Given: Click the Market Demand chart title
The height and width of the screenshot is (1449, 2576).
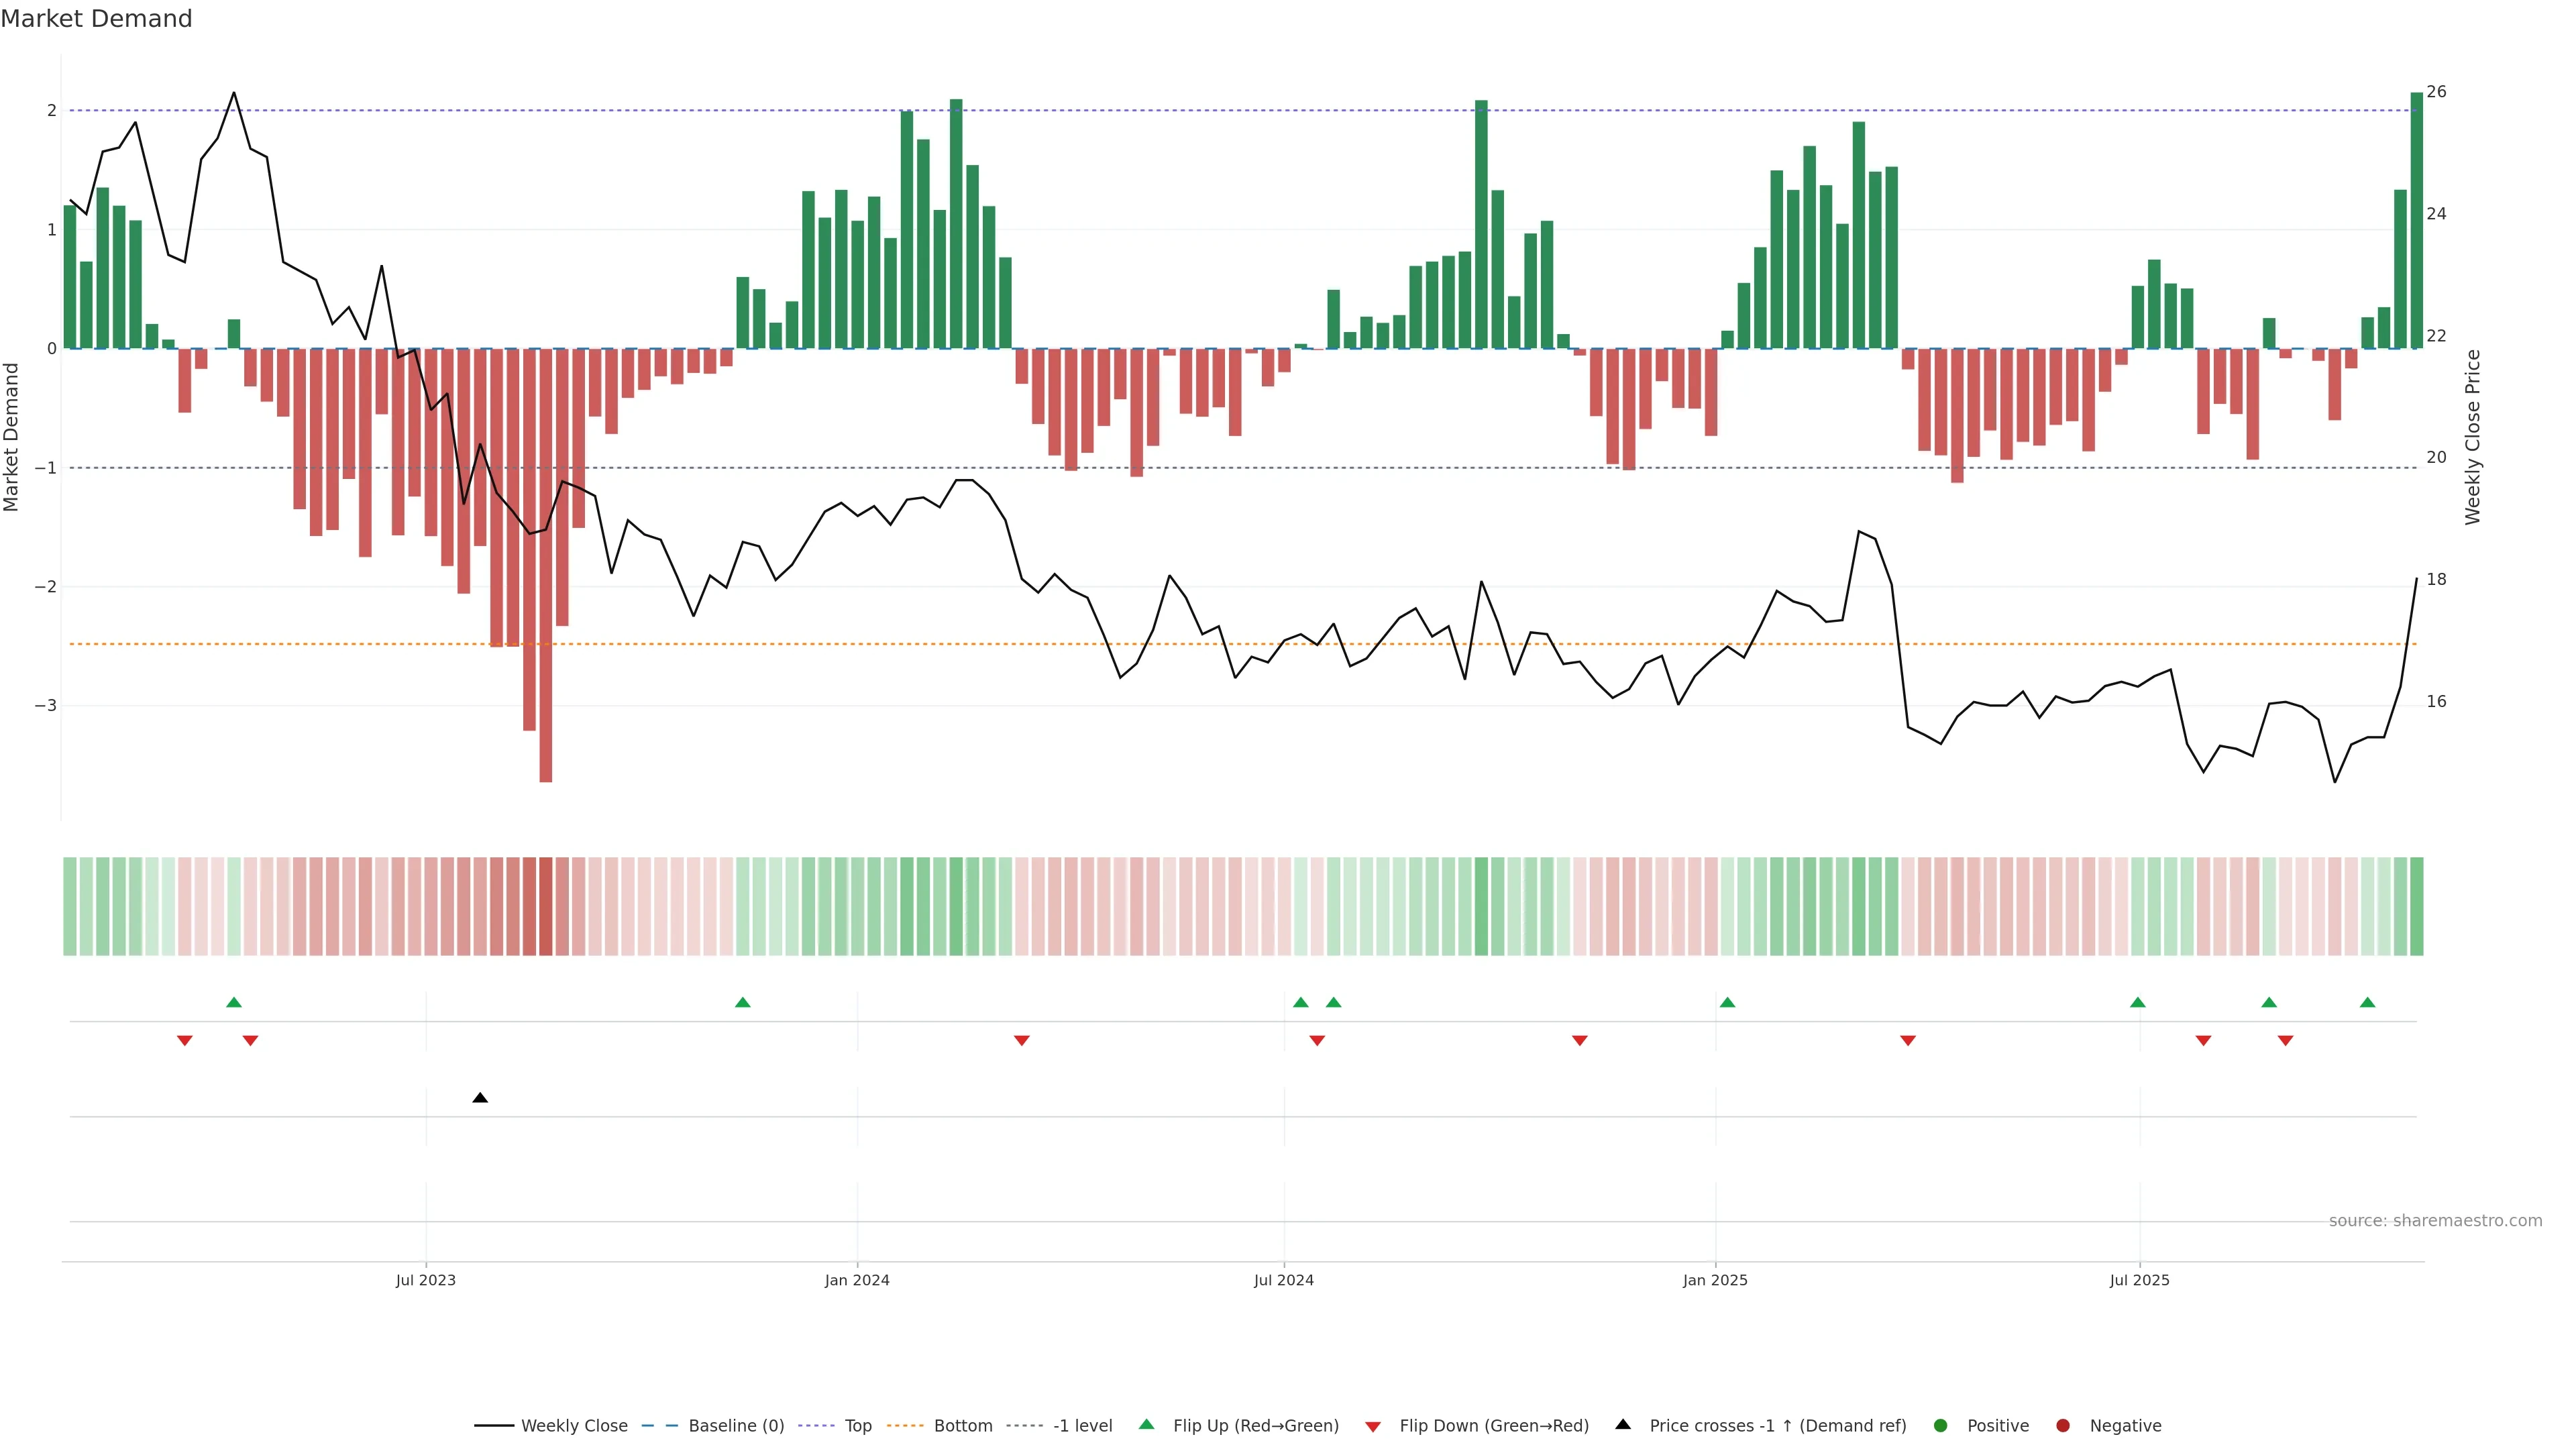Looking at the screenshot, I should (96, 19).
